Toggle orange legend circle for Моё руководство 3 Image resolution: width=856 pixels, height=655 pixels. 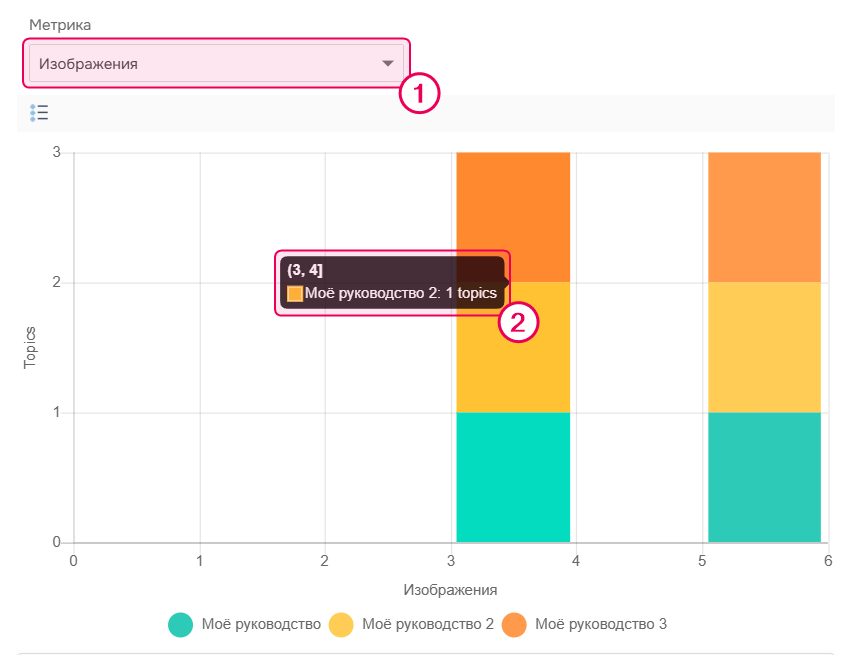point(515,625)
